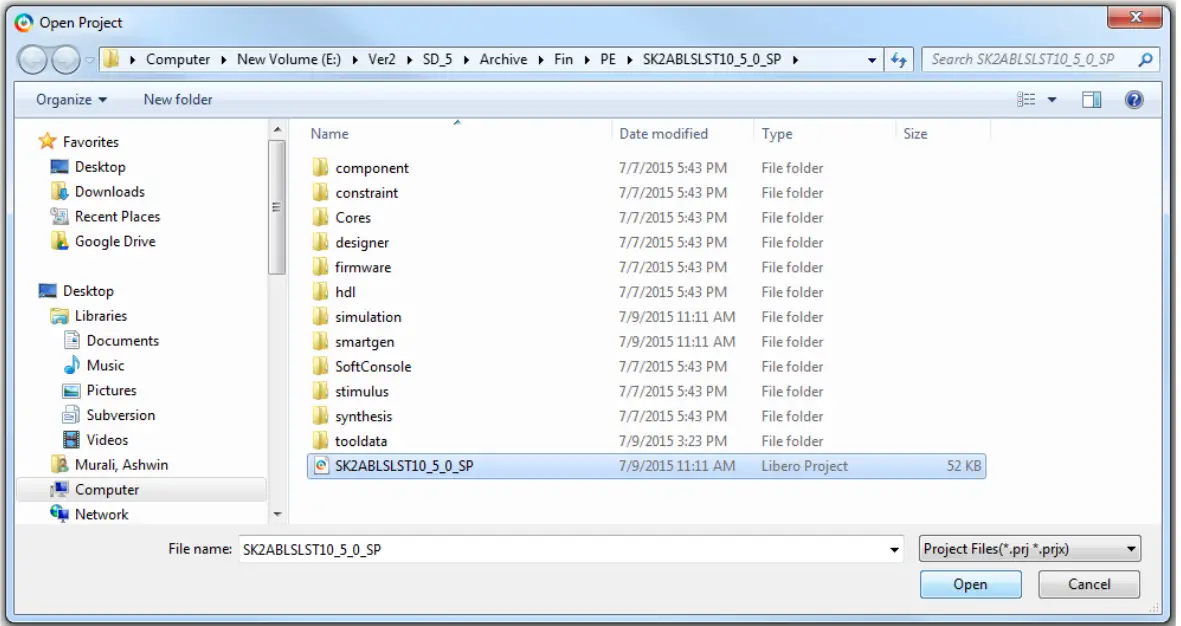Click the change view icon
This screenshot has height=626, width=1181.
tap(1026, 99)
